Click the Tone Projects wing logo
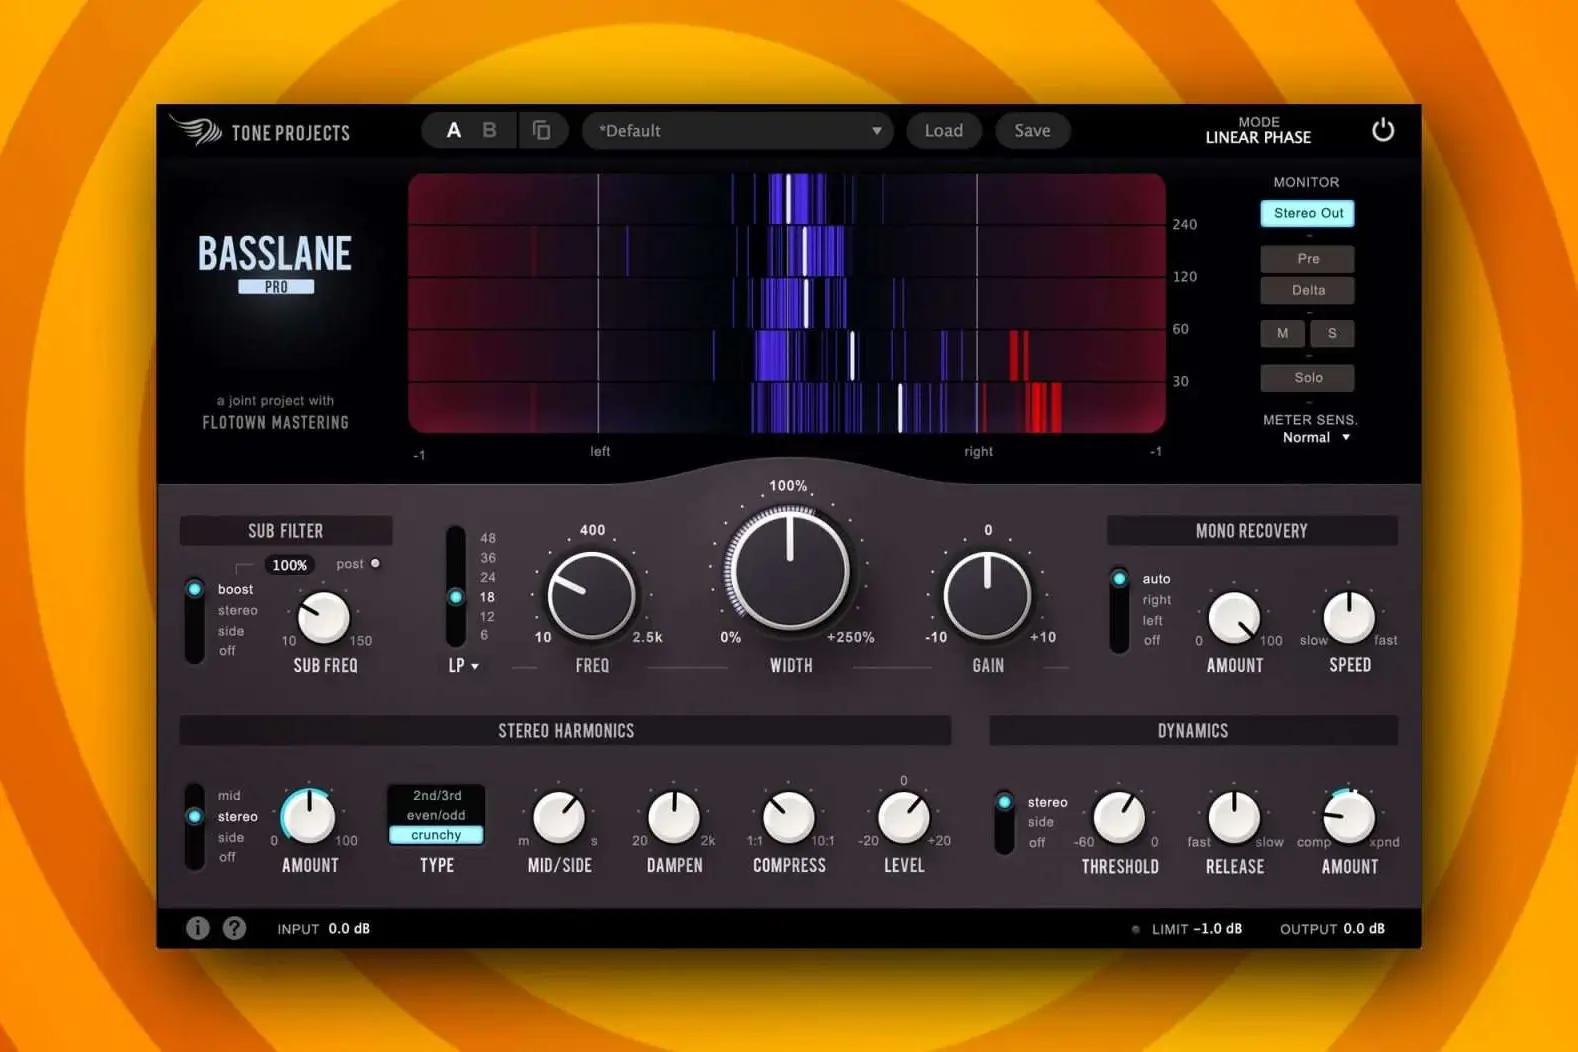The height and width of the screenshot is (1052, 1578). 195,130
